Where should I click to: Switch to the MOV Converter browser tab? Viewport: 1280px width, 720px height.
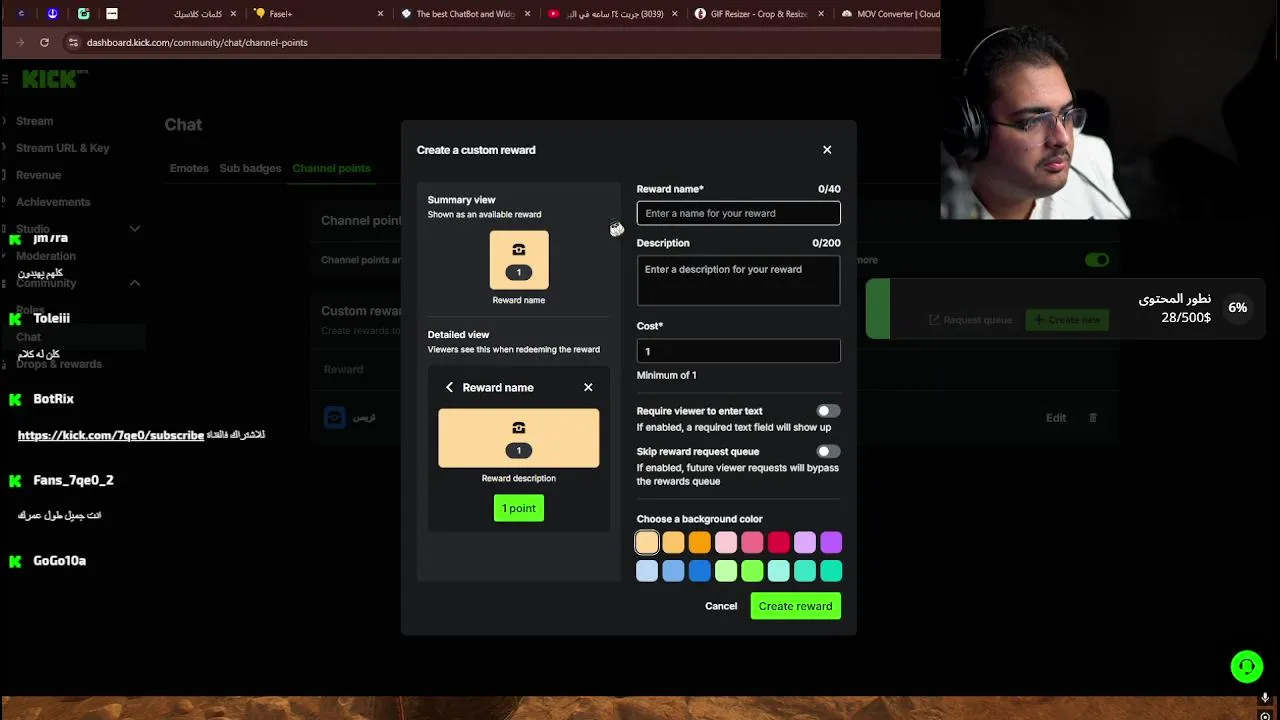coord(887,14)
